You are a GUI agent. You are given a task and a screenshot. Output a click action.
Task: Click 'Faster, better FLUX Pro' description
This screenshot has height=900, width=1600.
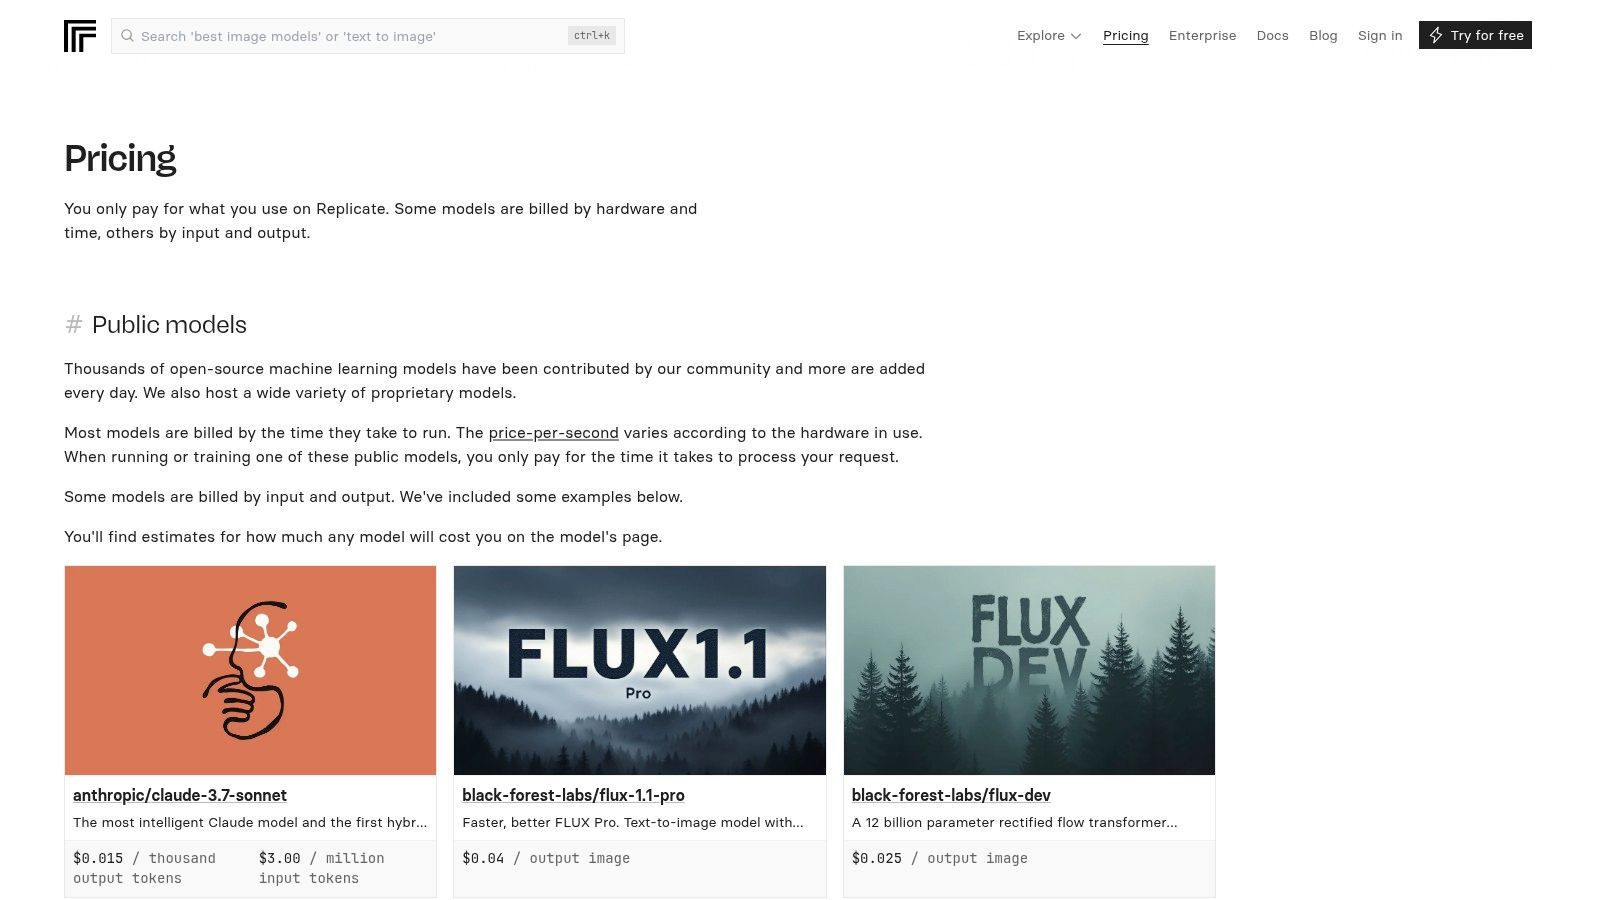[x=633, y=822]
